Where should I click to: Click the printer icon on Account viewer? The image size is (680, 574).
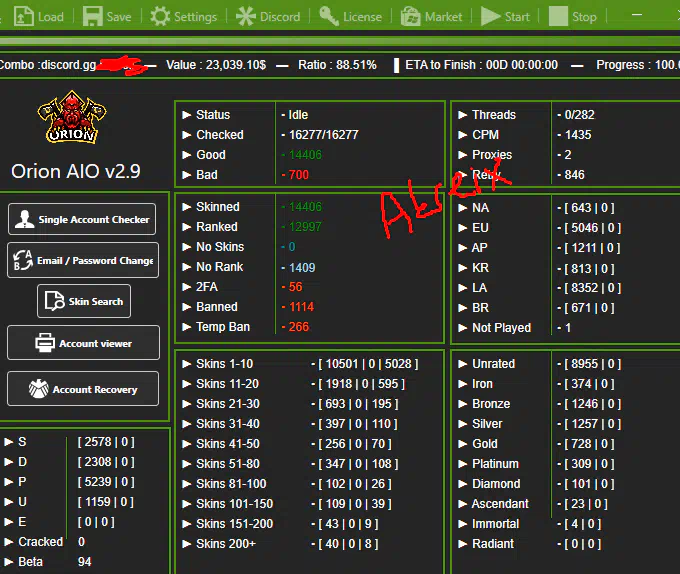[x=45, y=343]
